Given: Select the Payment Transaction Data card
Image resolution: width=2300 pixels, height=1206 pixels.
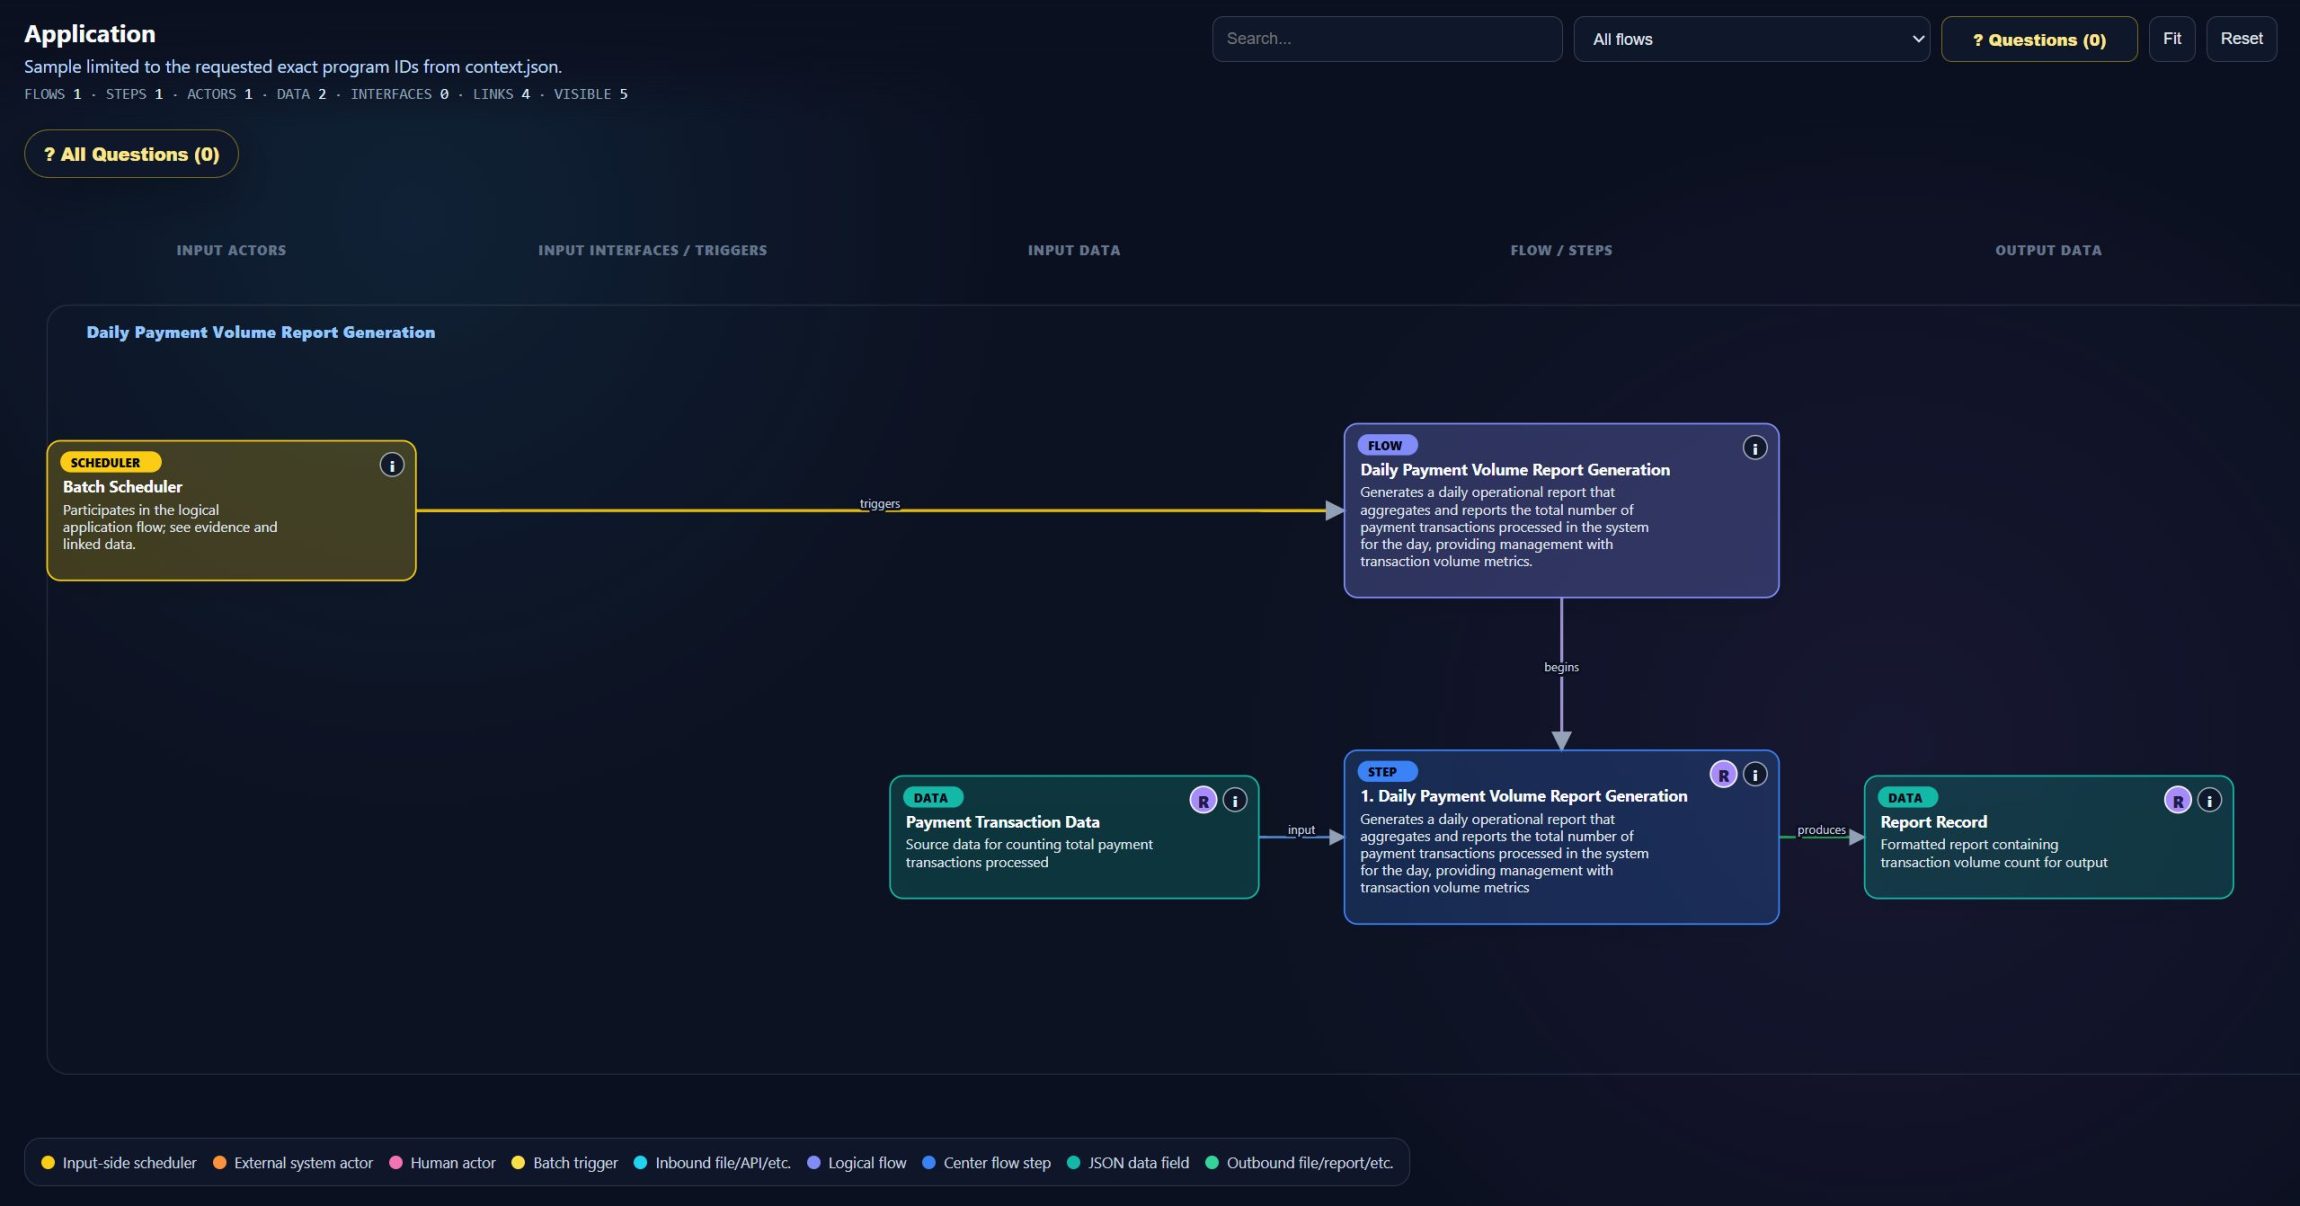Looking at the screenshot, I should [1074, 837].
